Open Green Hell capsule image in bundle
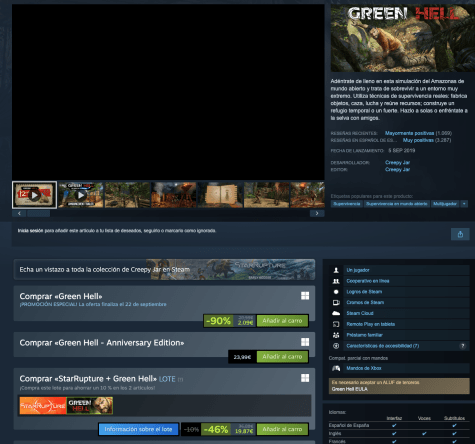This screenshot has width=475, height=444. (90, 406)
